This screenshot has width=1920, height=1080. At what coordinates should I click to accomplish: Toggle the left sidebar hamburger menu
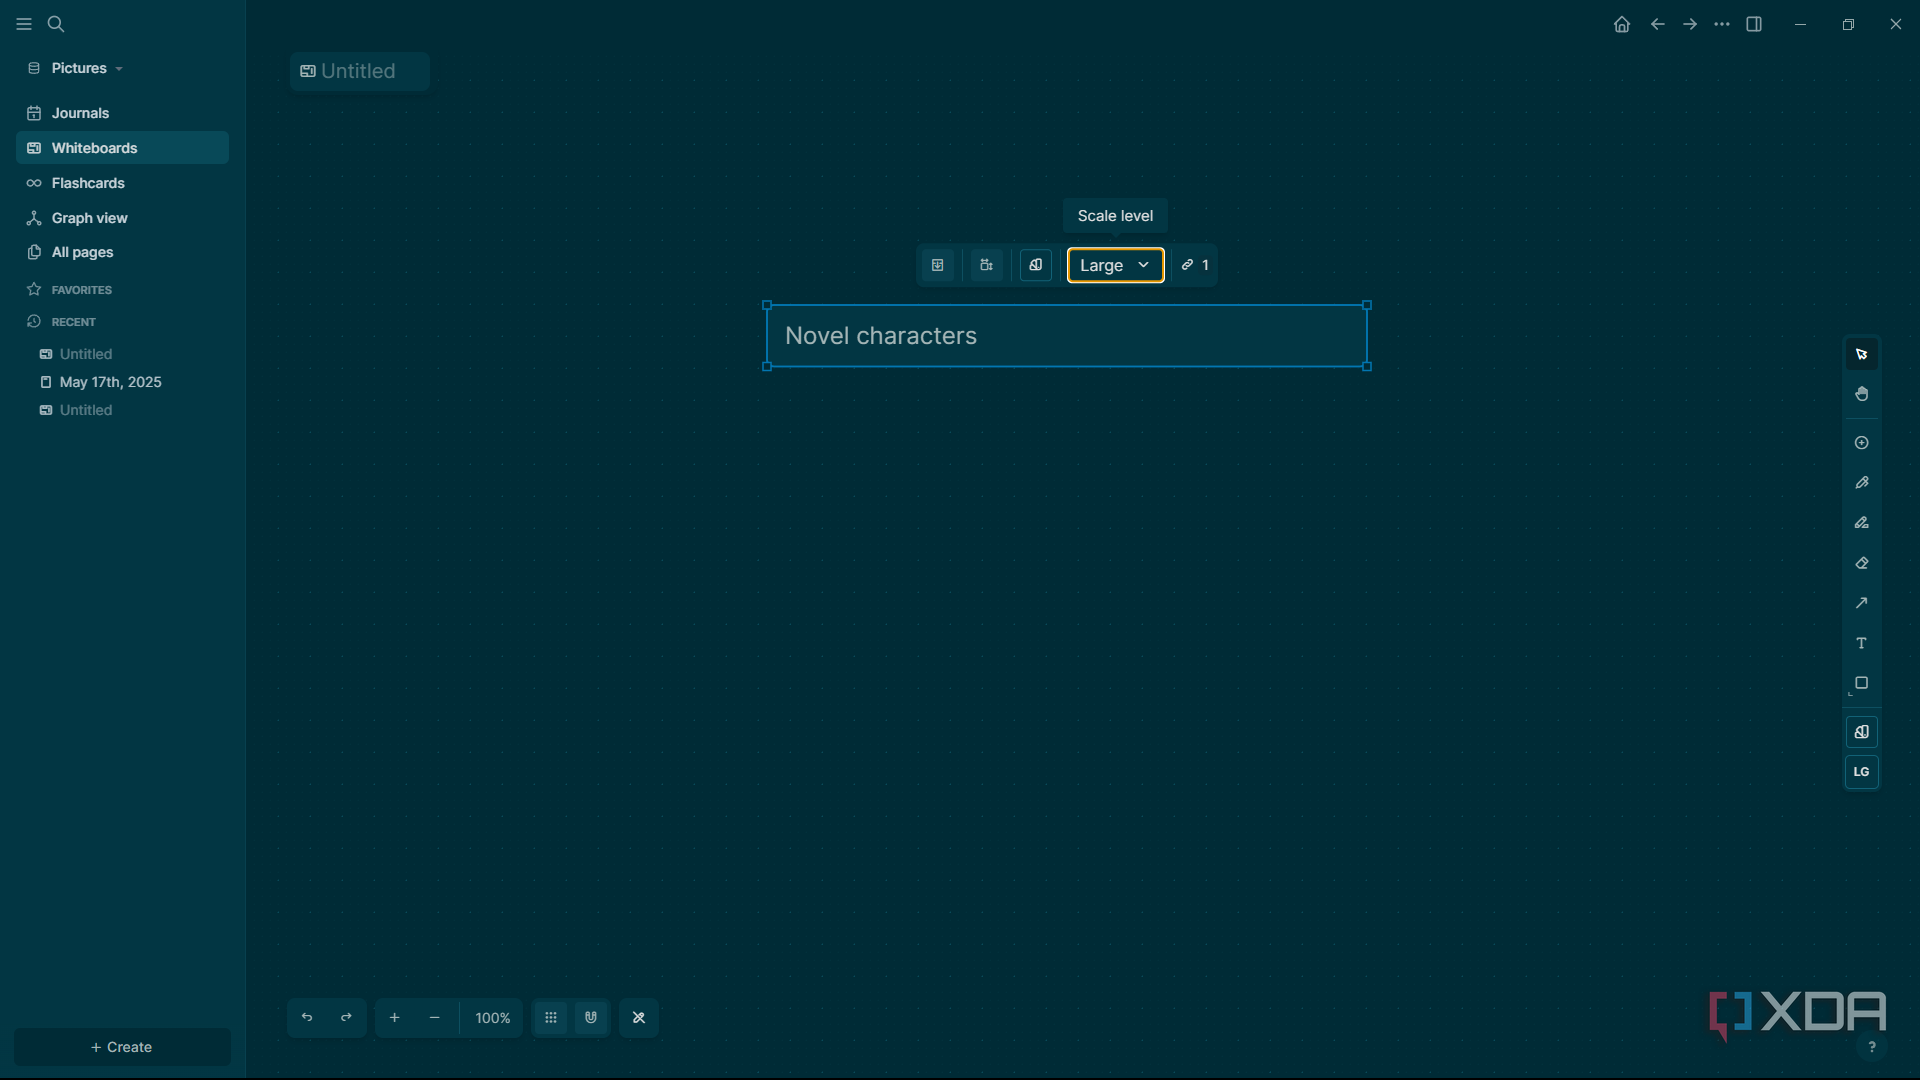[24, 24]
